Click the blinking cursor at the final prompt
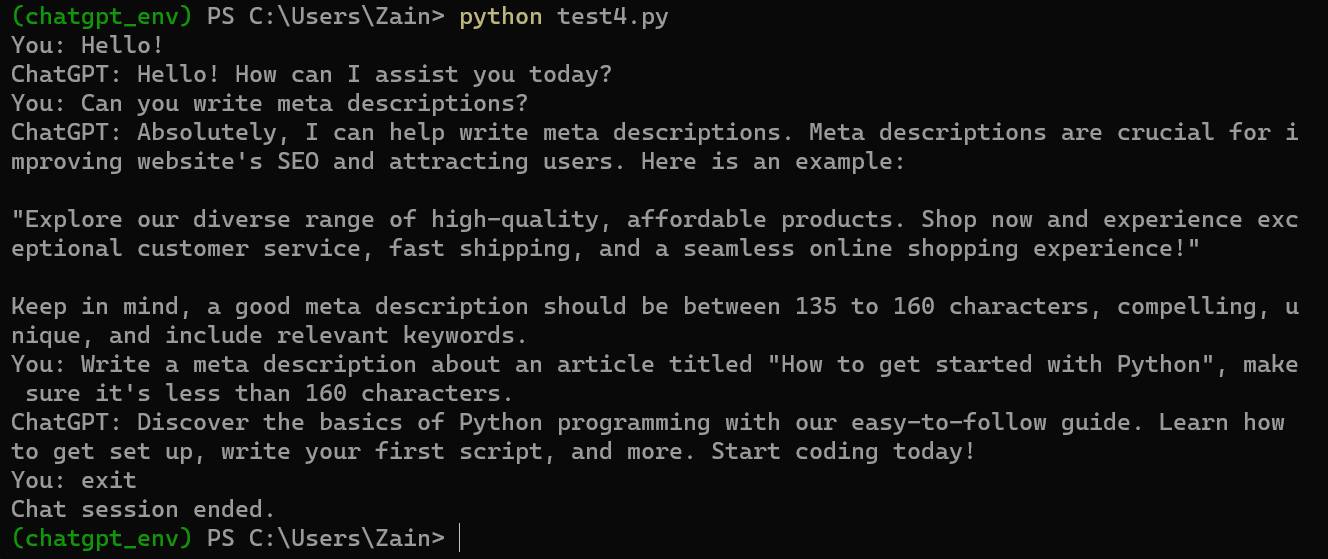Viewport: 1328px width, 559px height. tap(460, 538)
